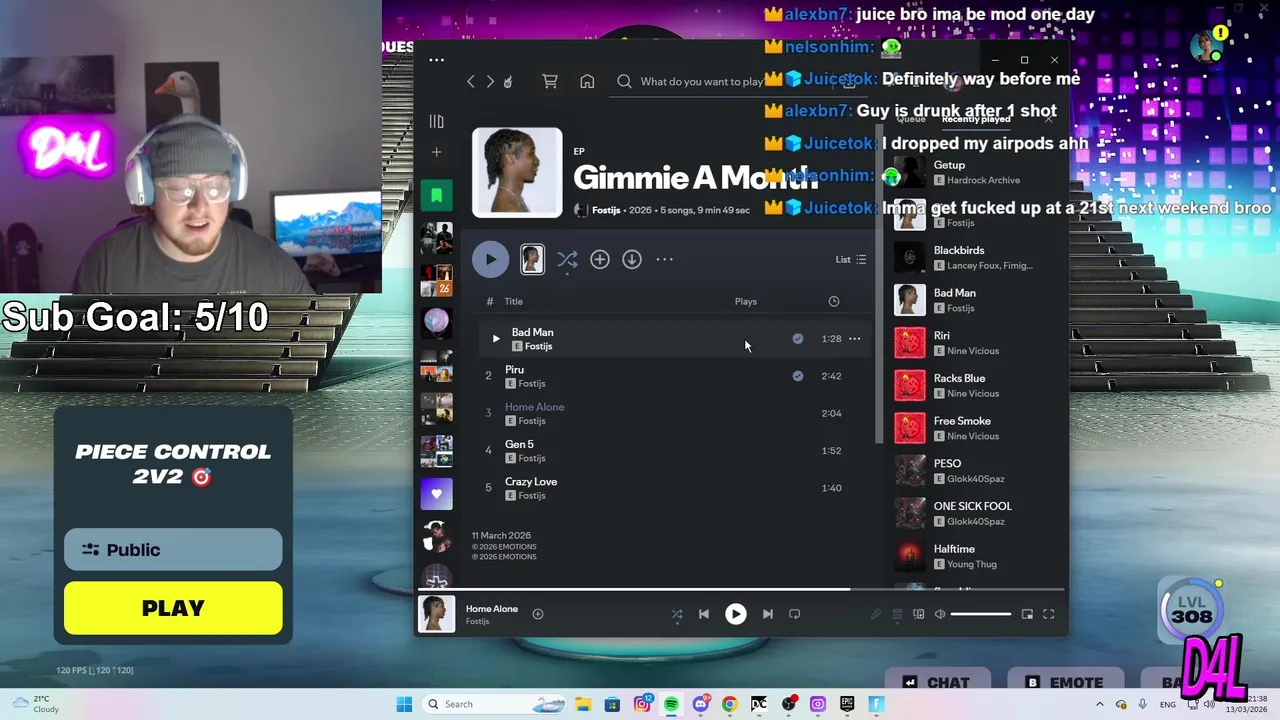1280x720 pixels.
Task: Open Liked Songs purple heart in the sidebar
Action: [x=436, y=493]
